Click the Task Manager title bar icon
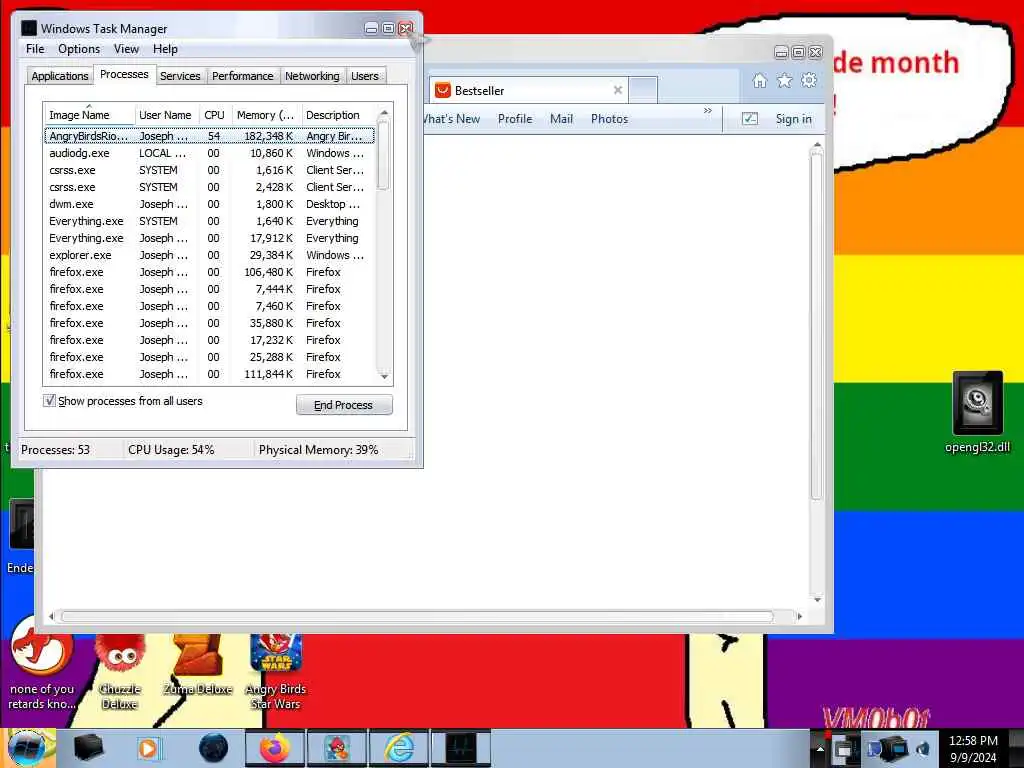Image resolution: width=1024 pixels, height=768 pixels. [x=29, y=28]
